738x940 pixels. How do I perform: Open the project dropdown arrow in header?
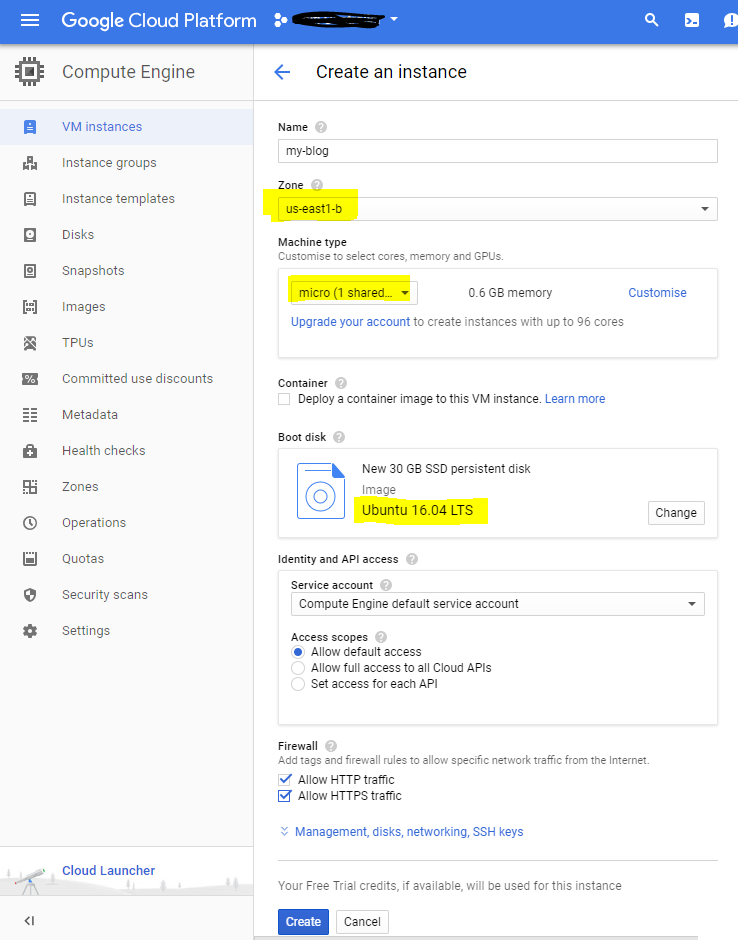click(x=394, y=19)
